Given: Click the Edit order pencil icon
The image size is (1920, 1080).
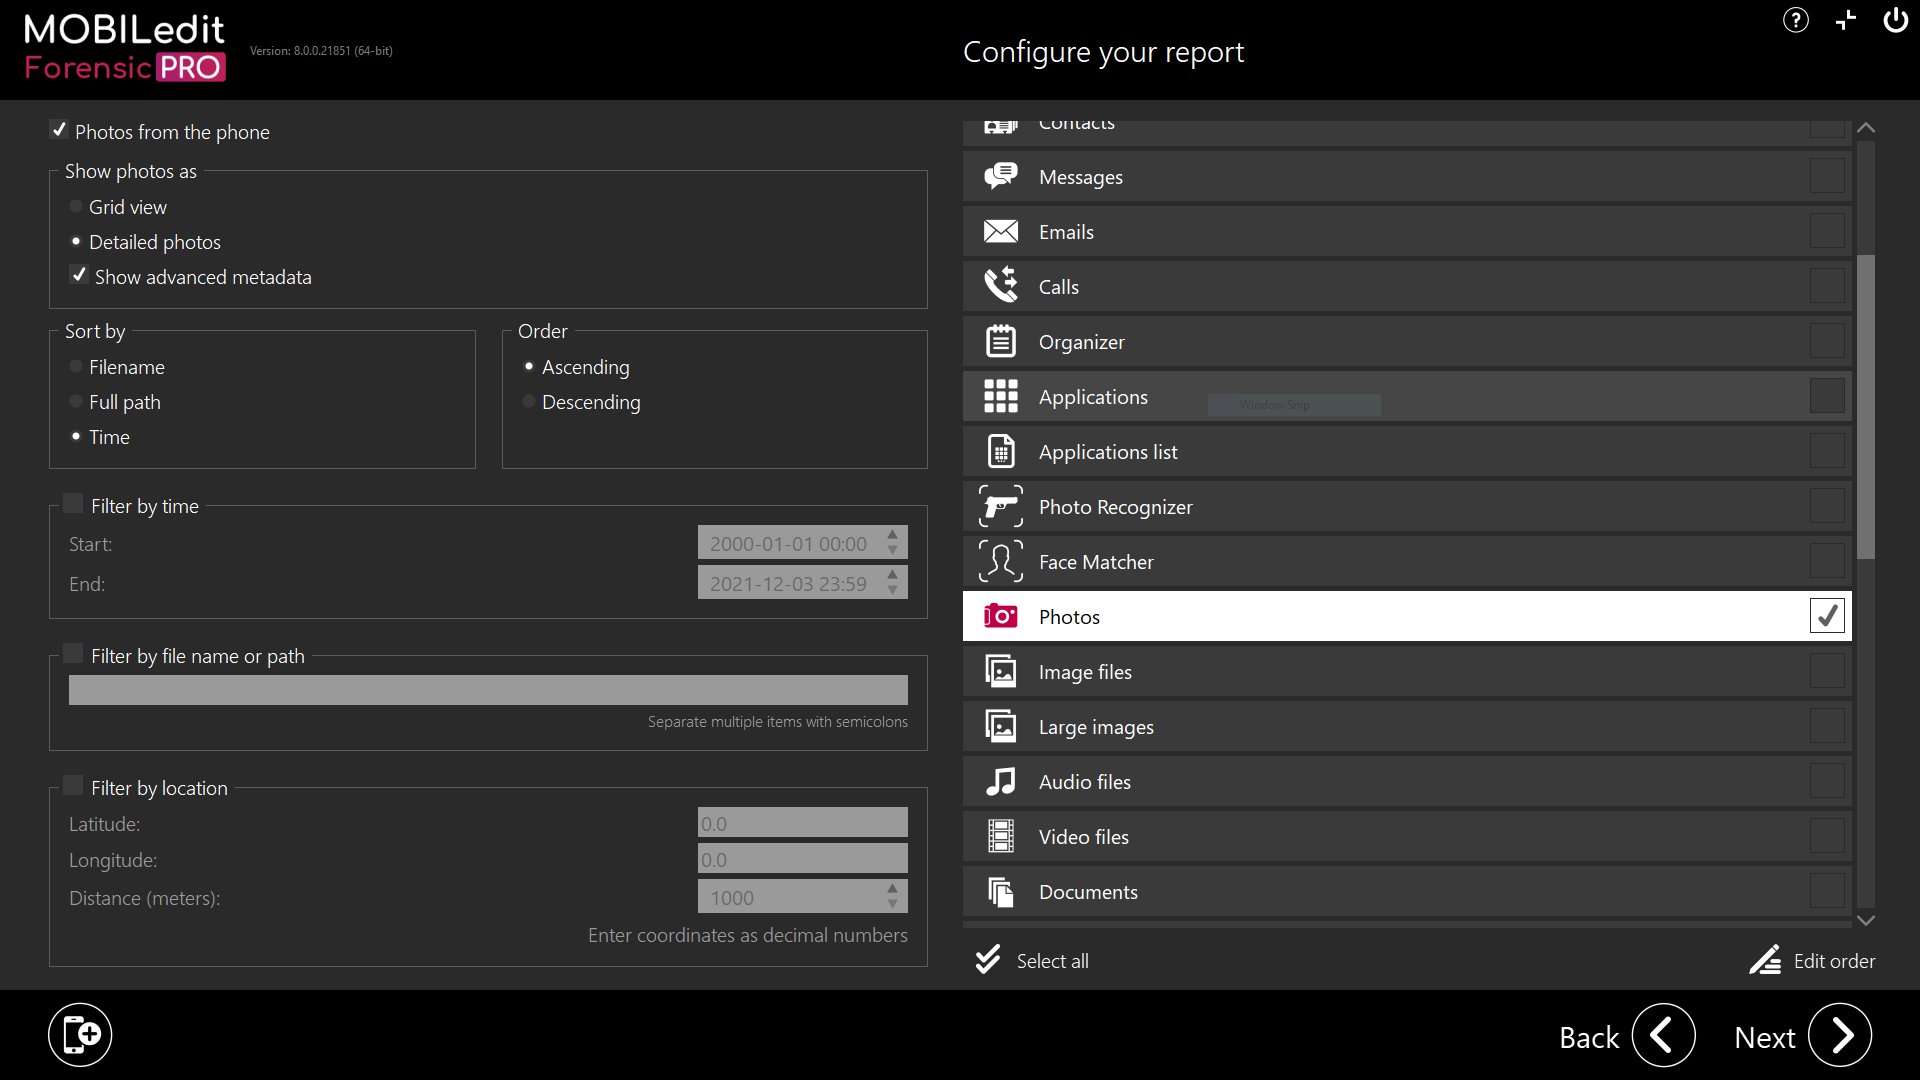Looking at the screenshot, I should [1765, 960].
